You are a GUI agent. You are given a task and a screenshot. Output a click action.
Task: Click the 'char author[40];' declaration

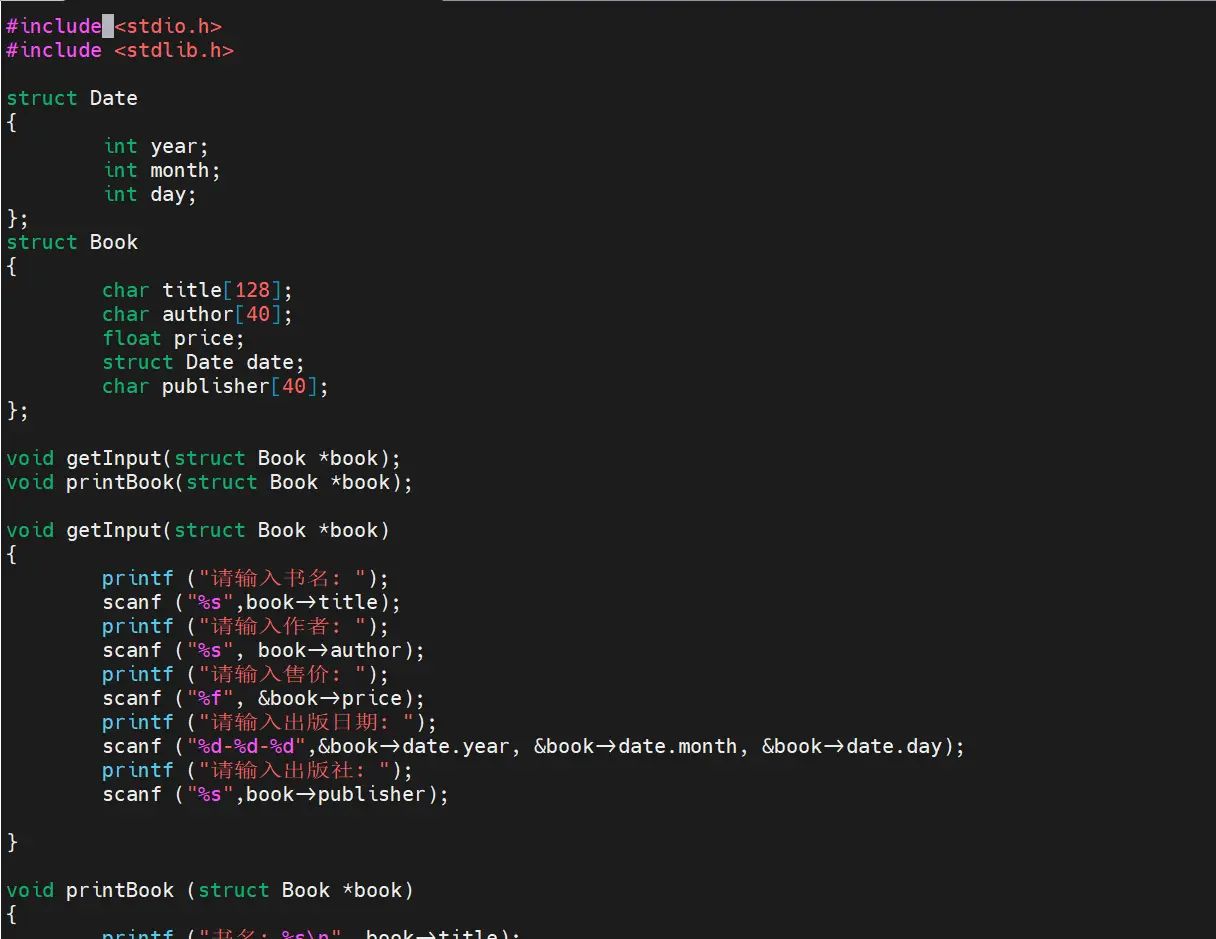point(198,314)
